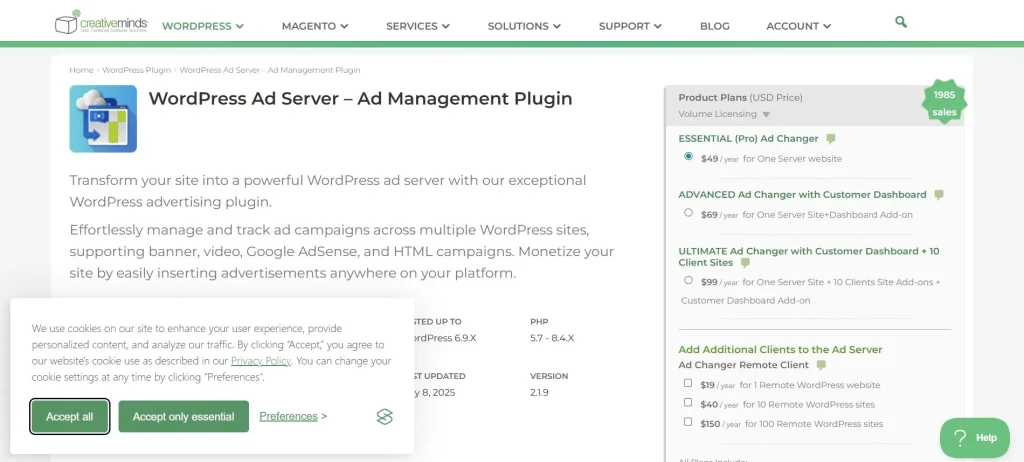
Task: Click the ADVANCED Ad Changer with Customer Dashboard title
Action: click(x=803, y=195)
